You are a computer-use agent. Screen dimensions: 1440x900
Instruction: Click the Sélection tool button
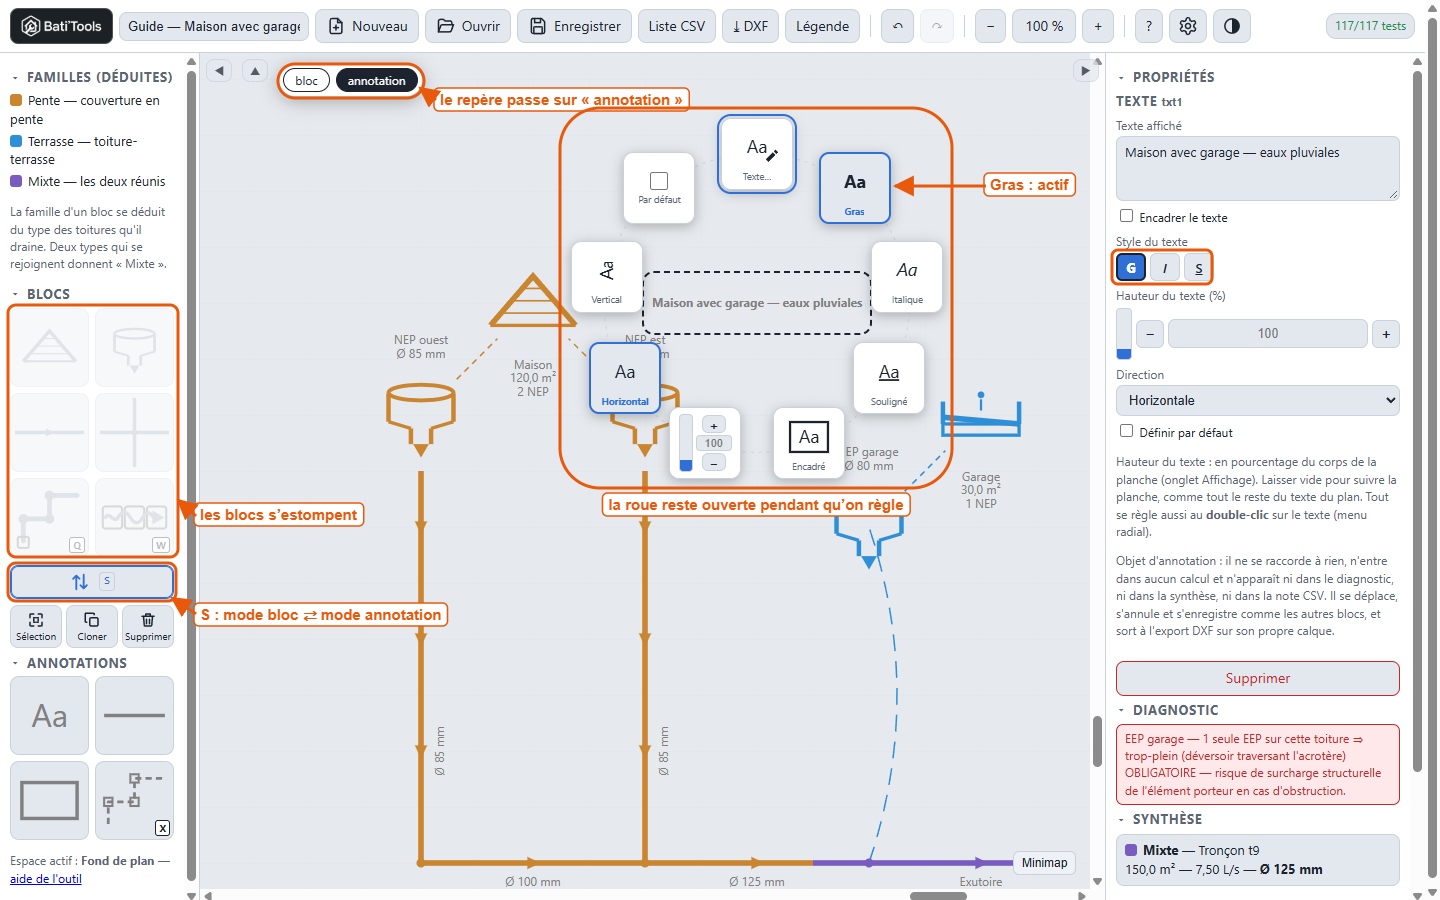(36, 626)
